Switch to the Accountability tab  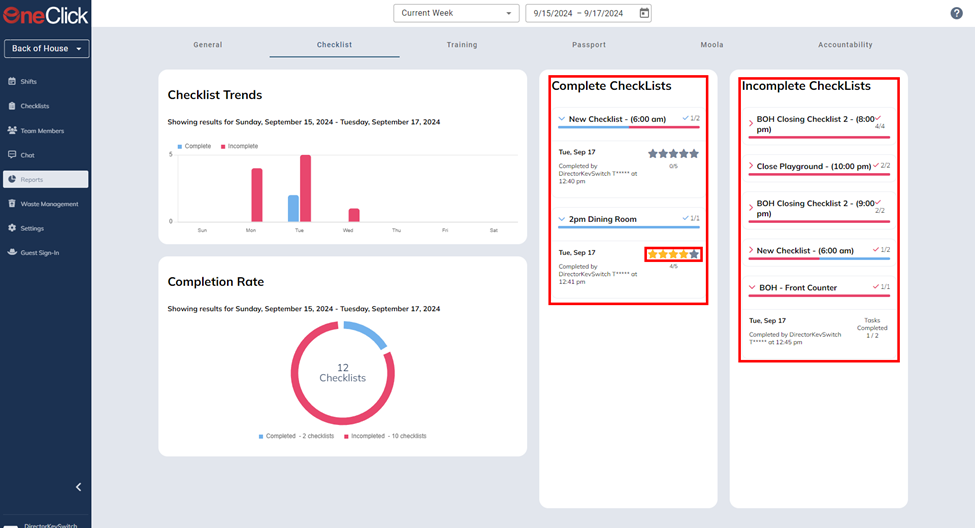coord(845,45)
